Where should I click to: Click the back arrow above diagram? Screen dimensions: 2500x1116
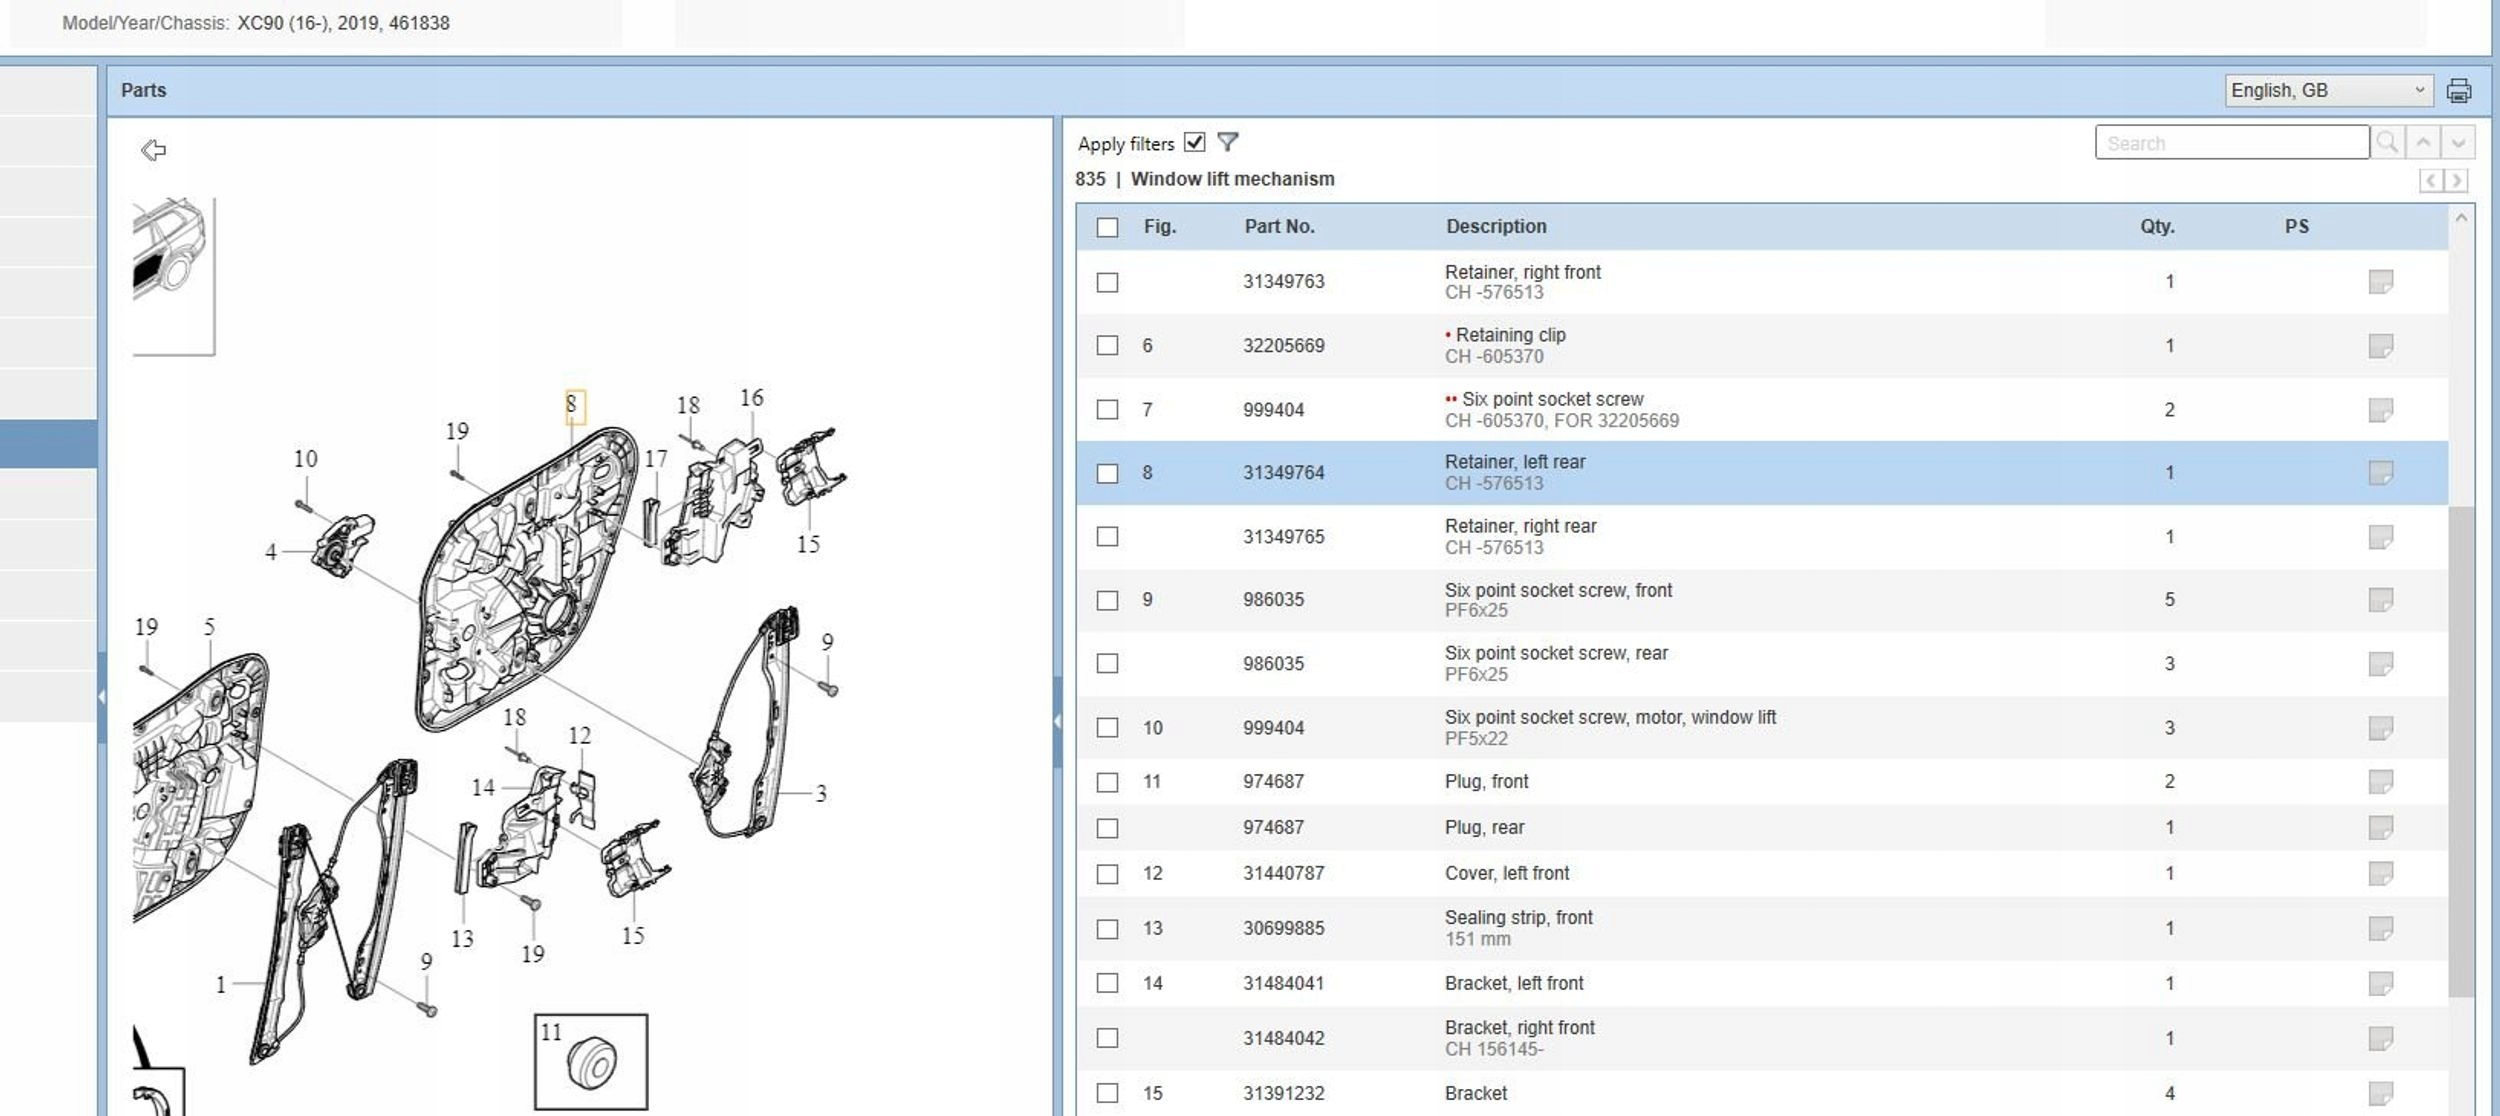(x=153, y=150)
